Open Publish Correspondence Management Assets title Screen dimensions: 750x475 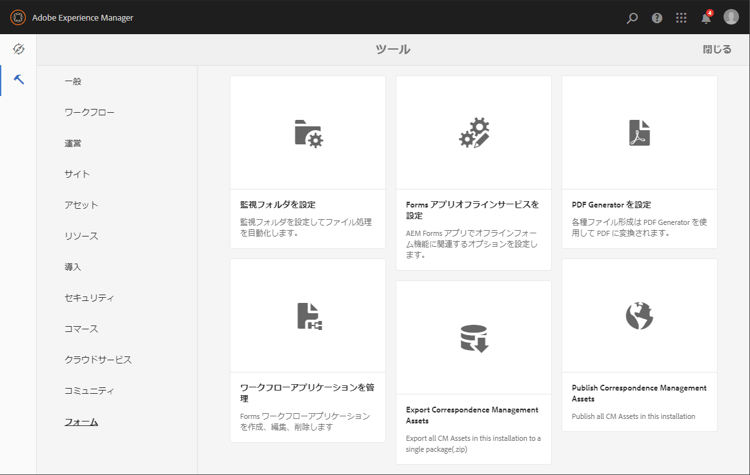pos(639,393)
